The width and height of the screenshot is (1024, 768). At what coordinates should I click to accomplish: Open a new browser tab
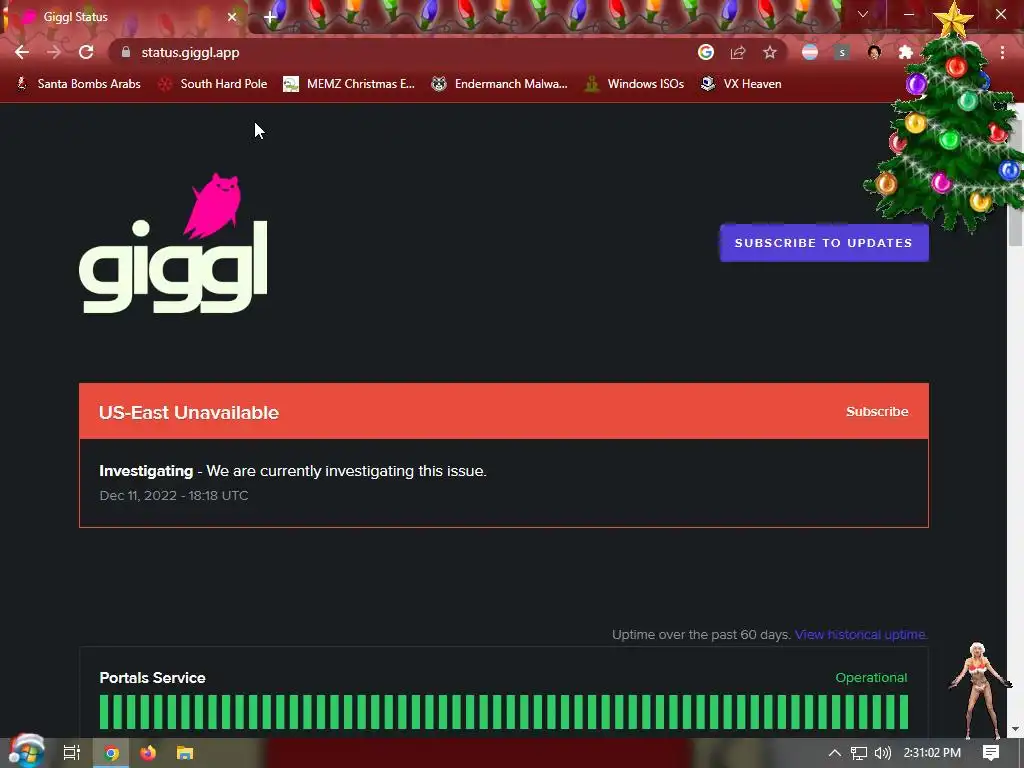(x=270, y=17)
